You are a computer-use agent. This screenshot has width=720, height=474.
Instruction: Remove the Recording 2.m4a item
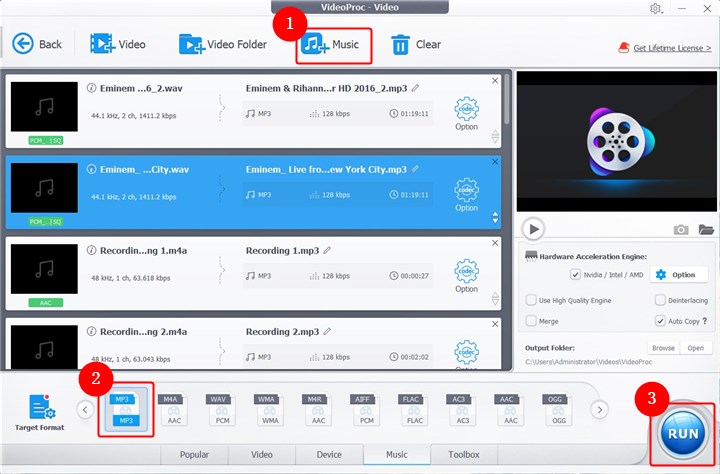pyautogui.click(x=495, y=324)
